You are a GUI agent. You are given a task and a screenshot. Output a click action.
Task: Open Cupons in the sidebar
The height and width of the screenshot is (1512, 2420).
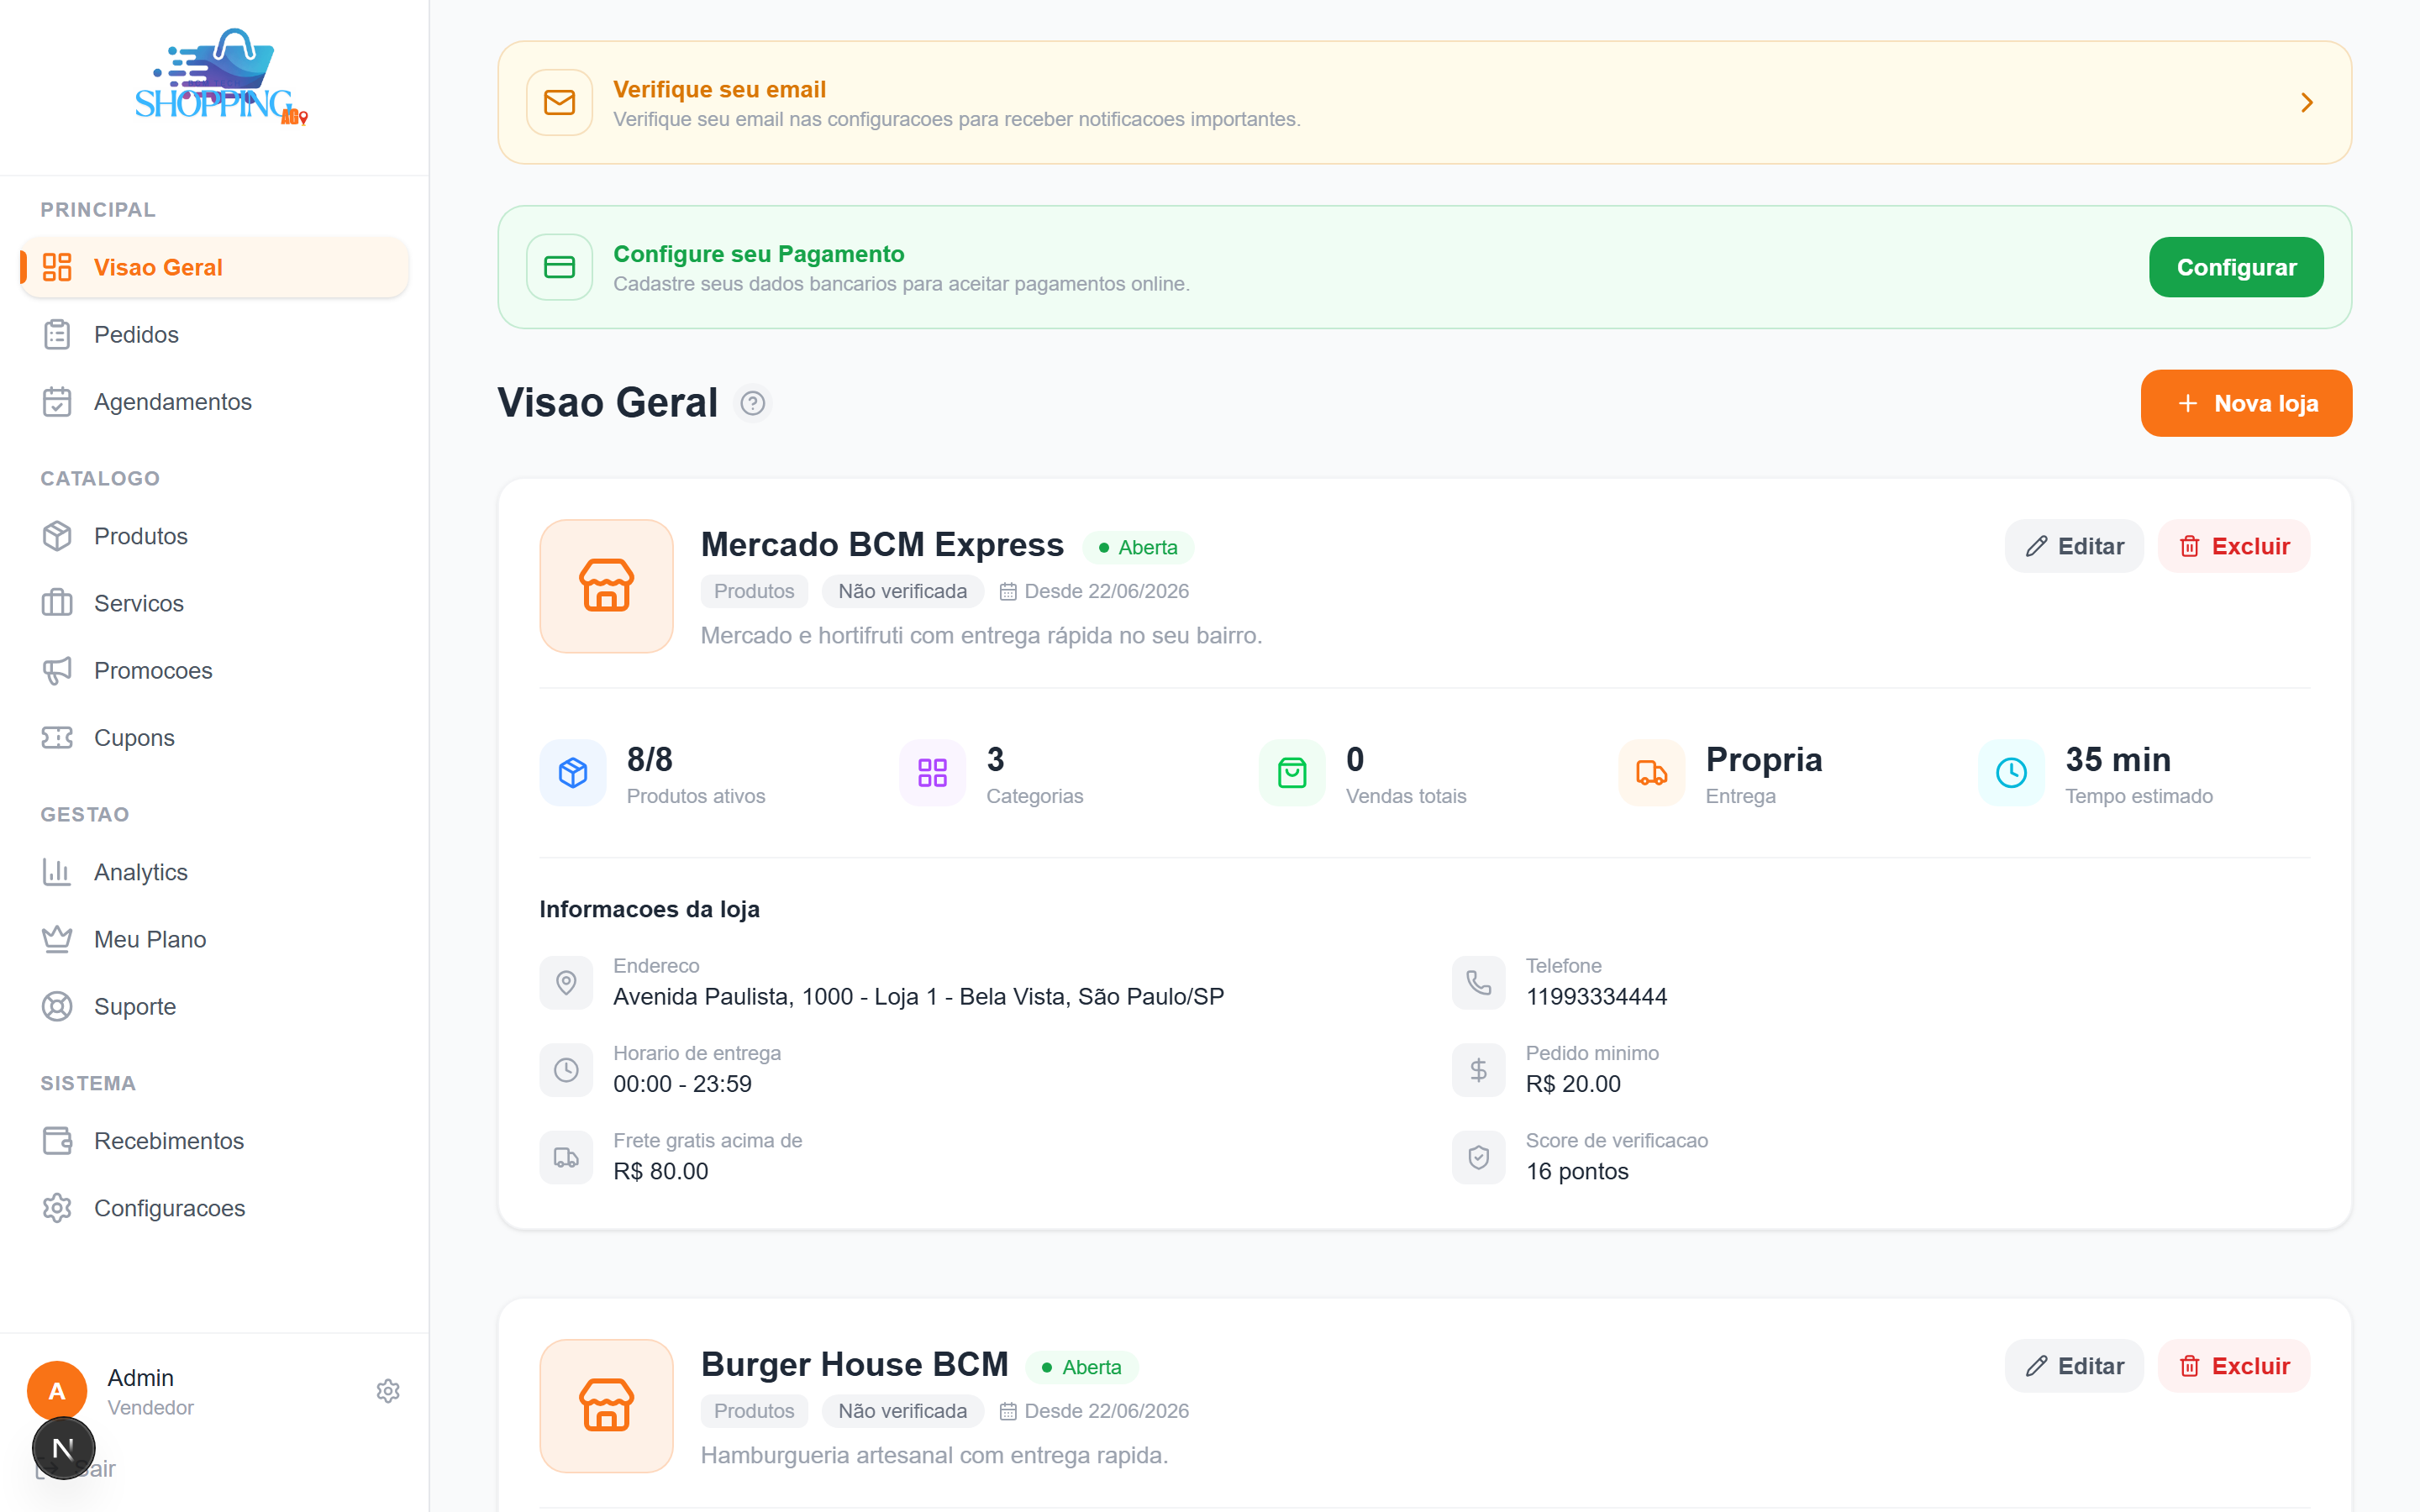215,738
